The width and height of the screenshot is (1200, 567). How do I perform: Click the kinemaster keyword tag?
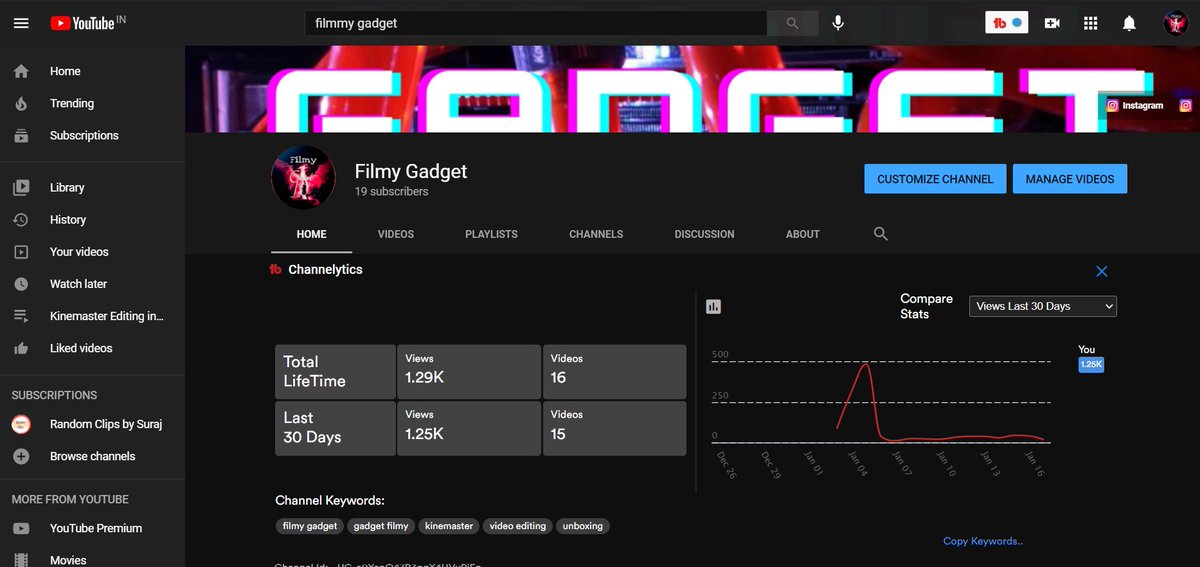pos(449,526)
